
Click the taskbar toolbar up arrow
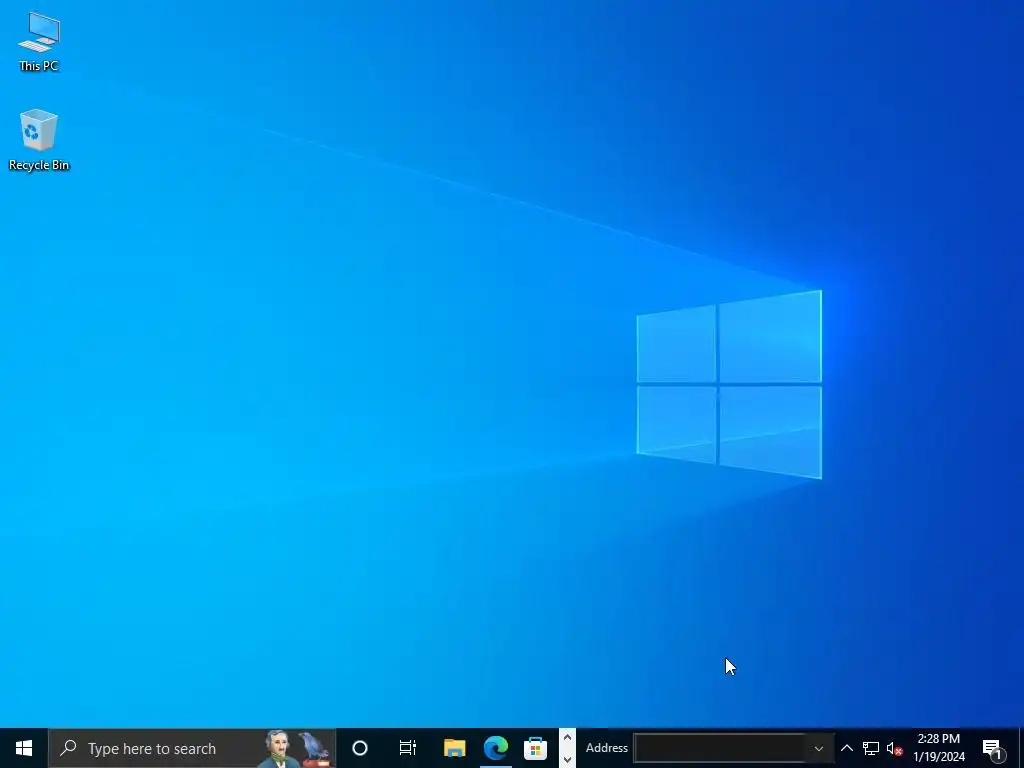(x=567, y=738)
